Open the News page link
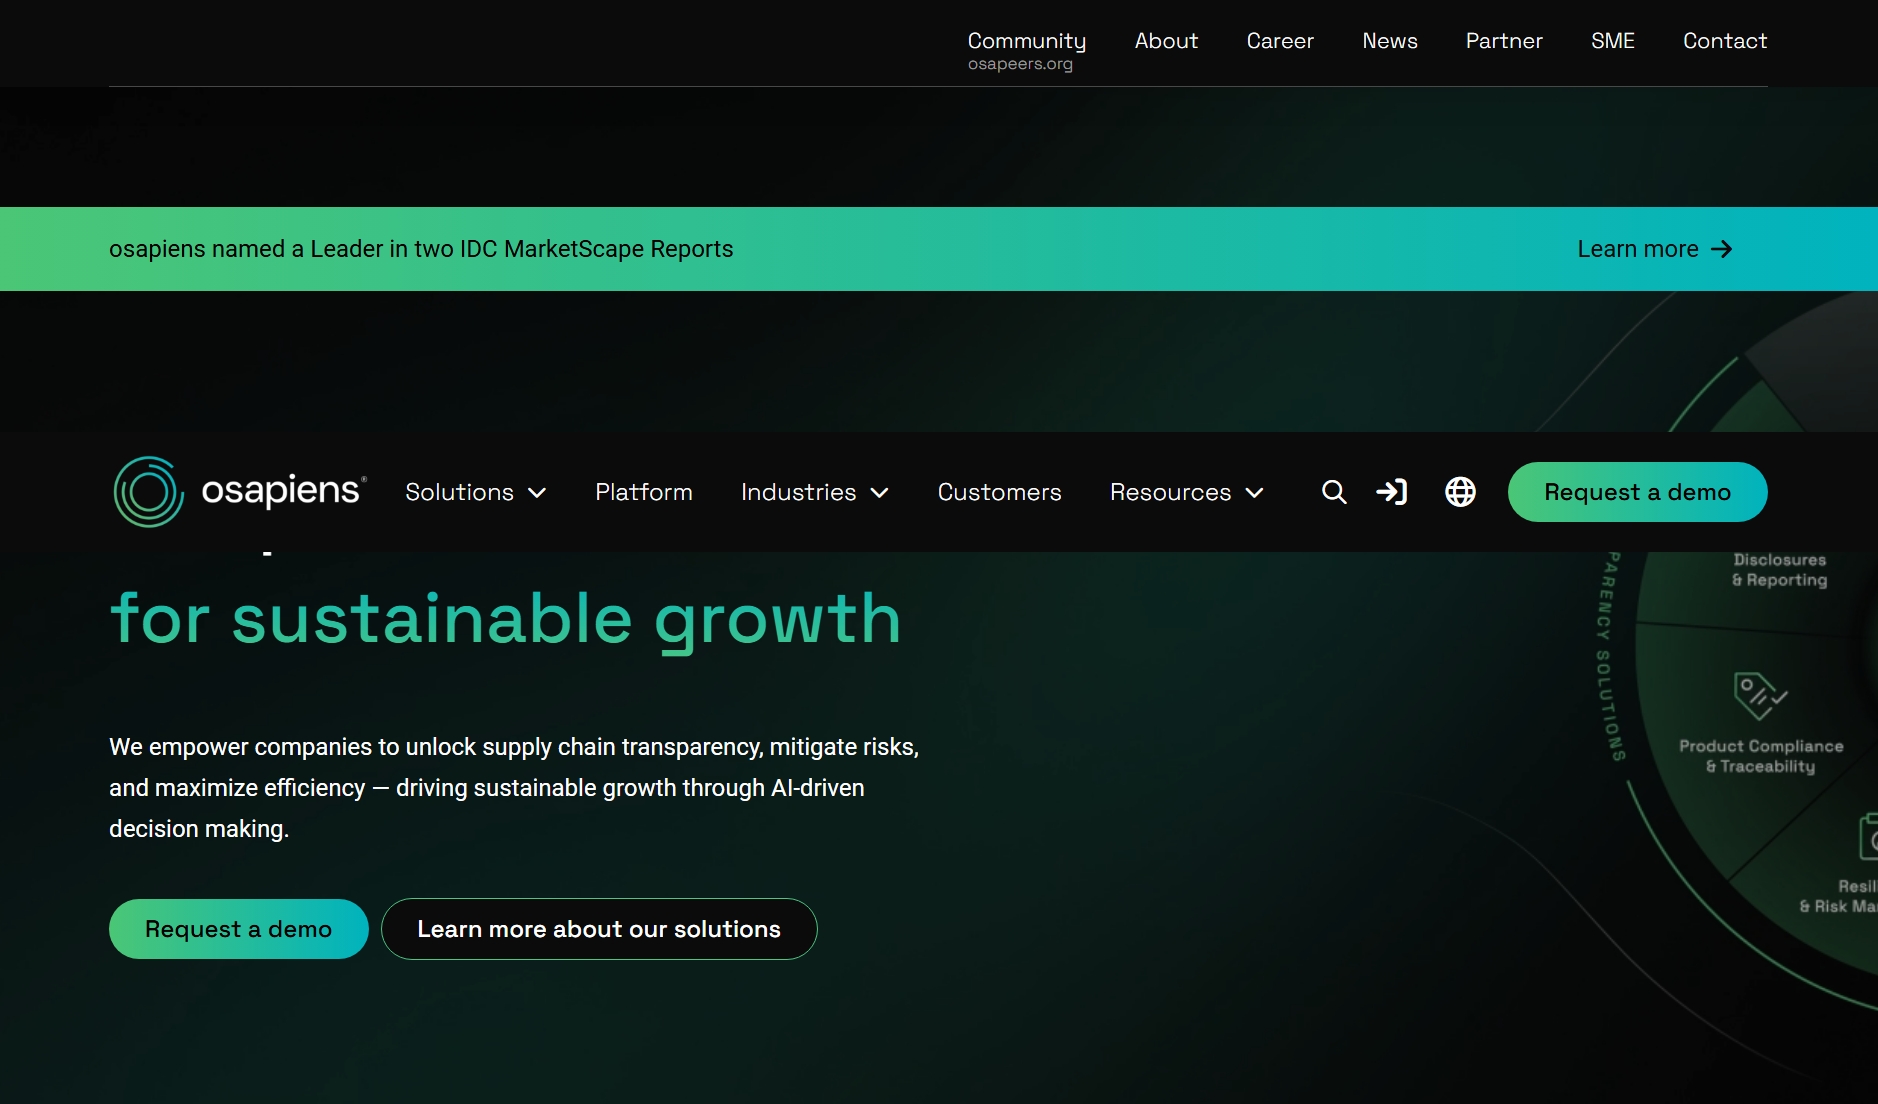This screenshot has height=1104, width=1878. point(1390,41)
